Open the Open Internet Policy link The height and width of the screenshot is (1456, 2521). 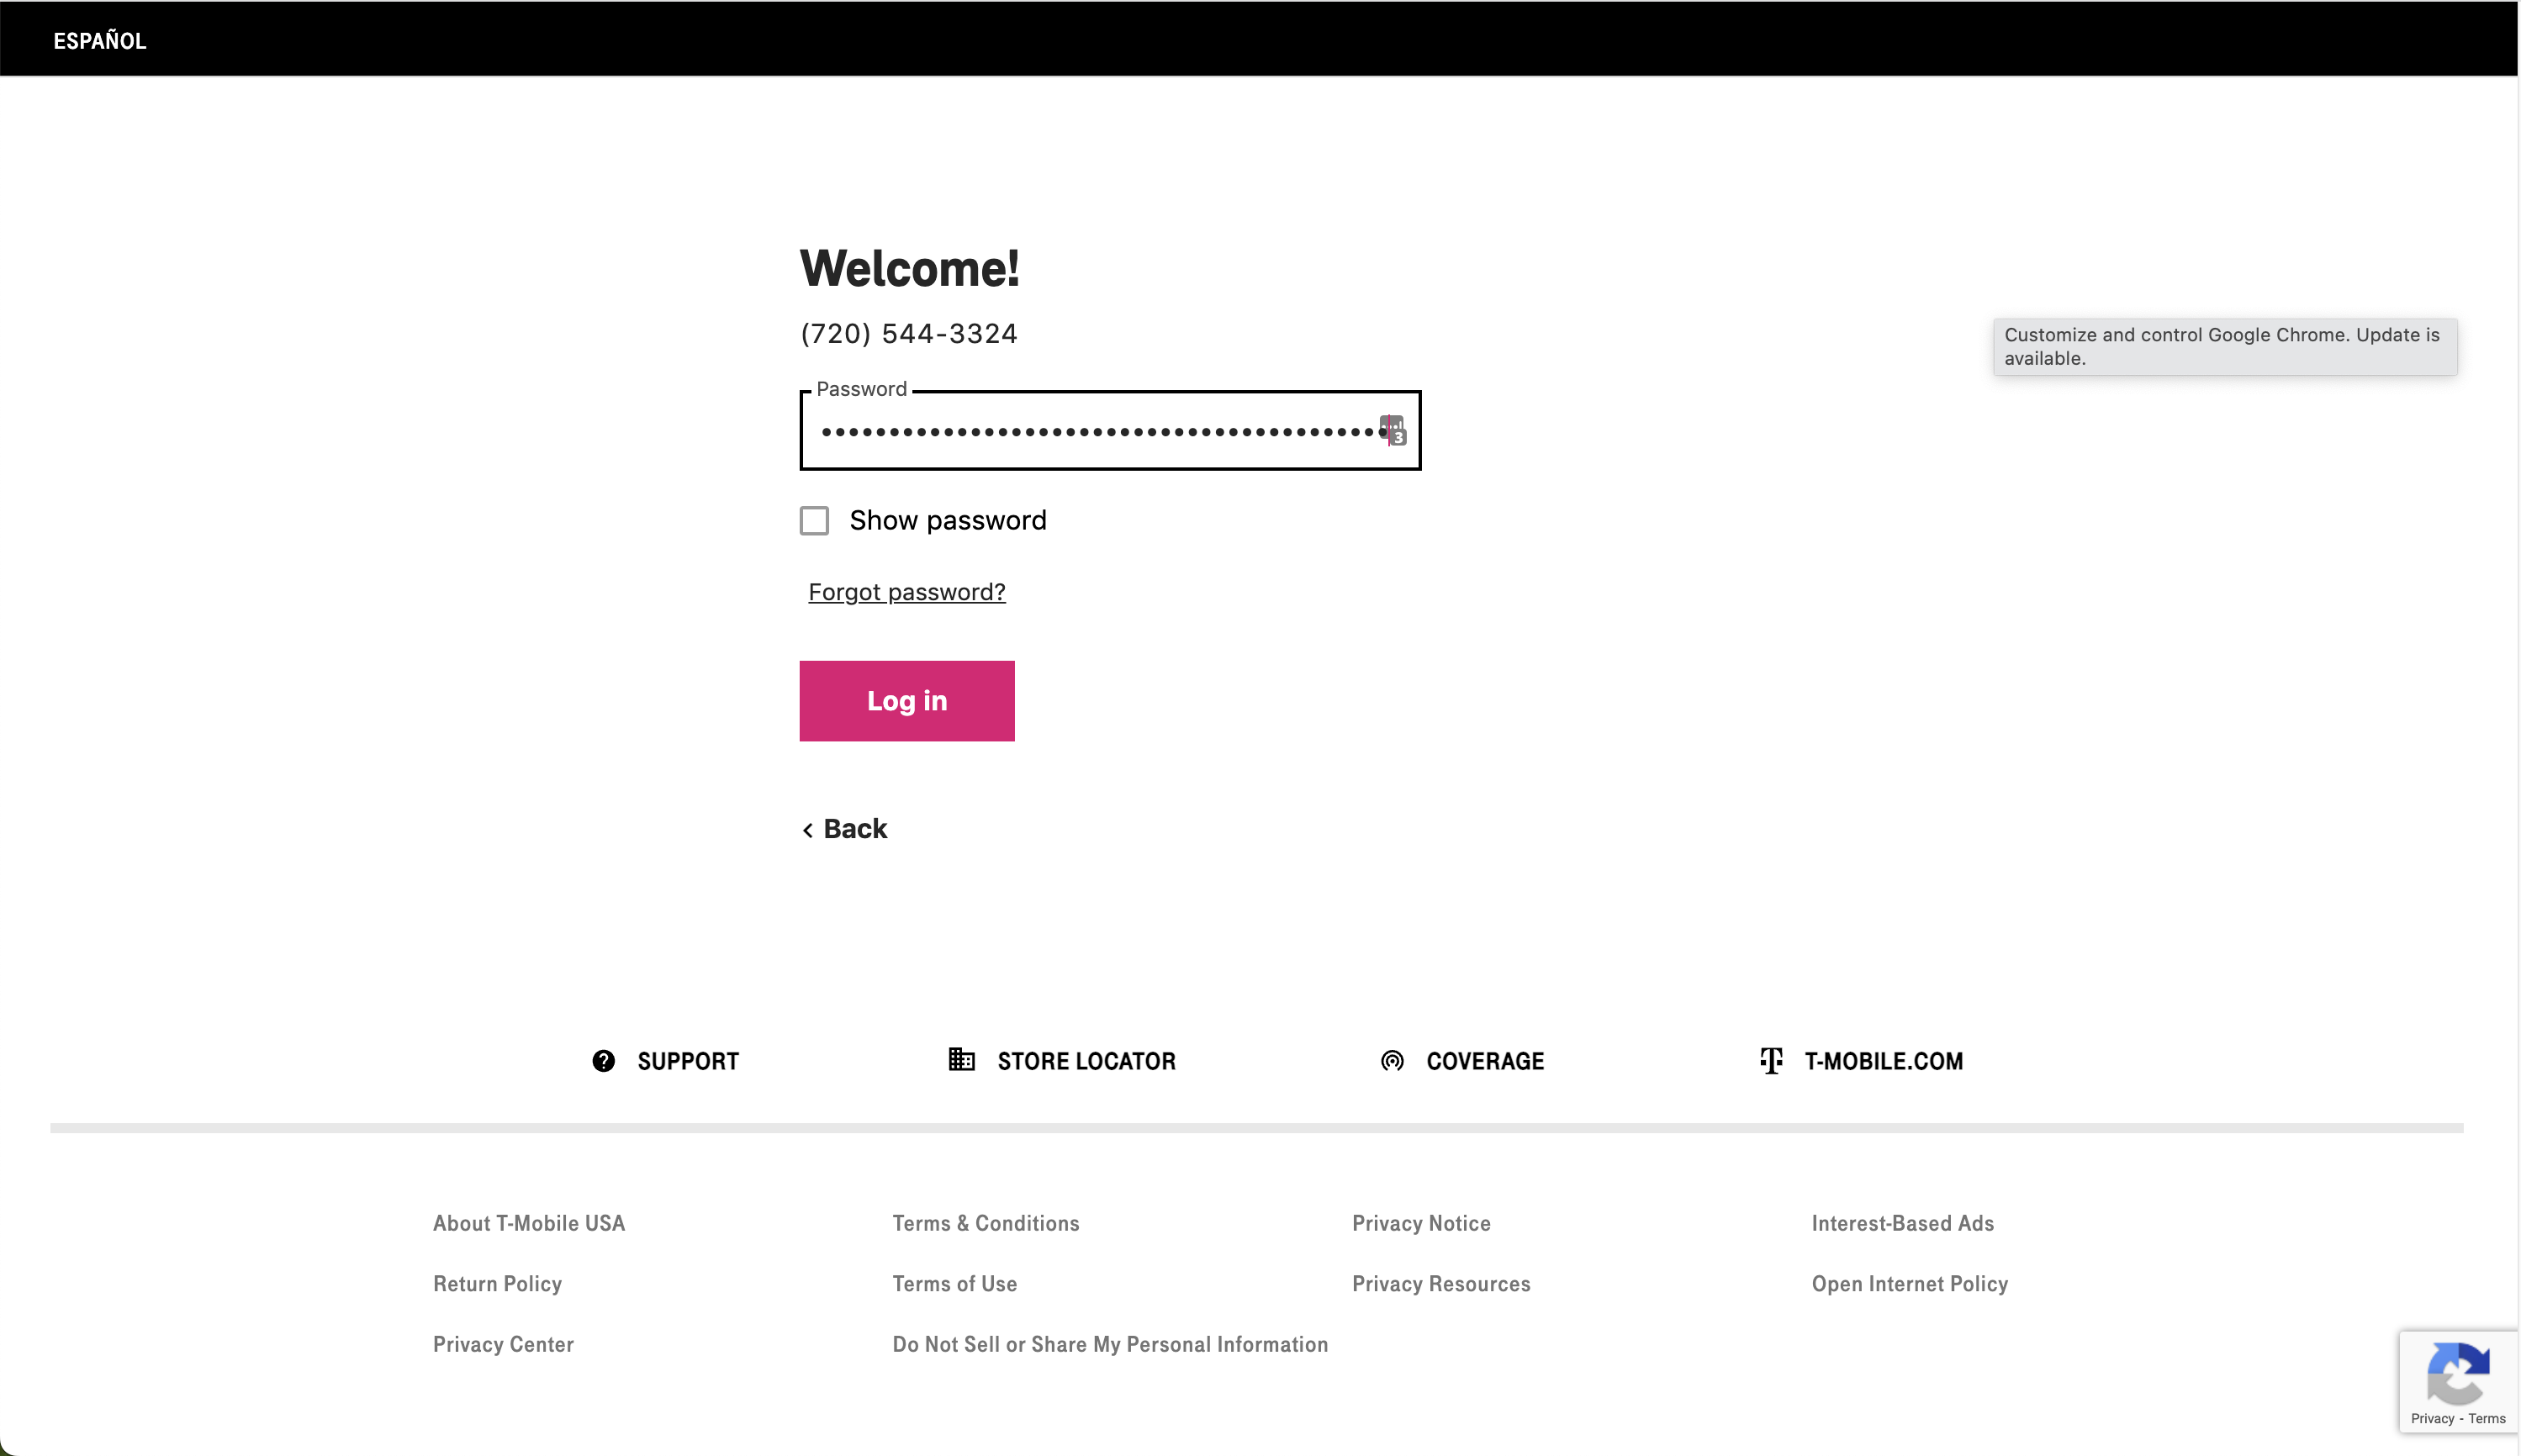point(1908,1284)
